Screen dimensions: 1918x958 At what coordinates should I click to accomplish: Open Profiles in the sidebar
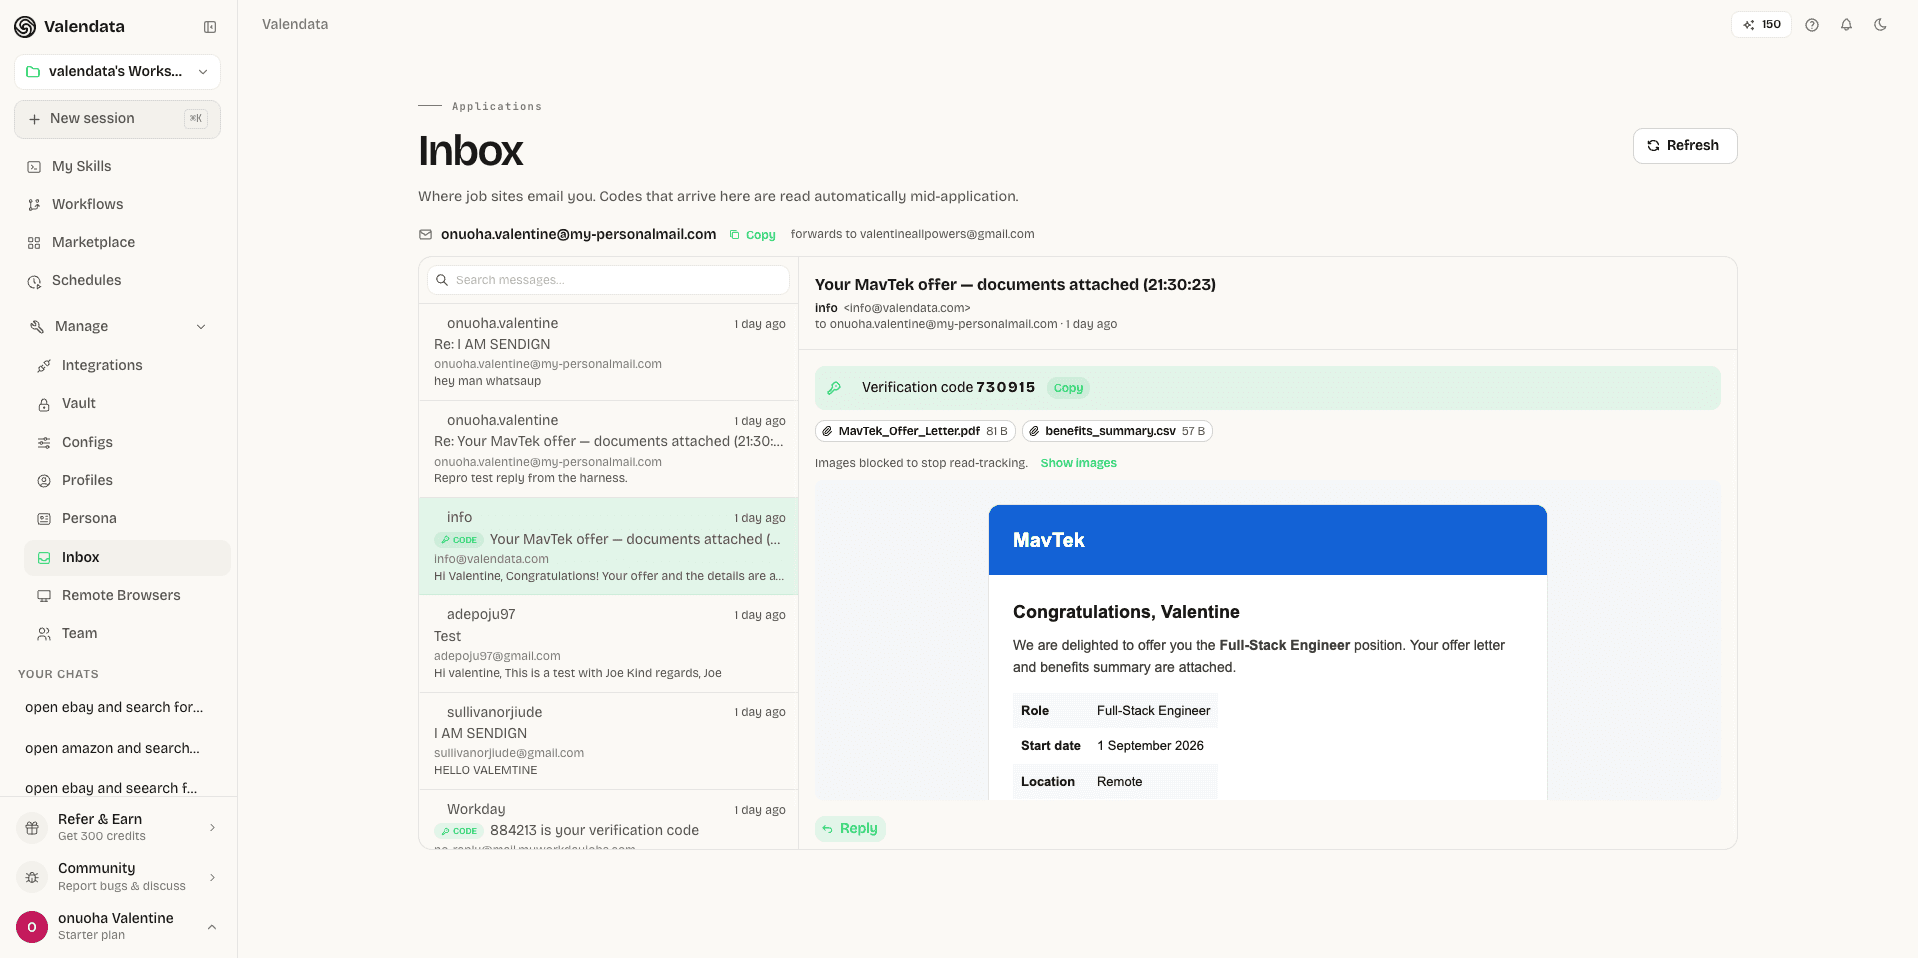[x=127, y=480]
